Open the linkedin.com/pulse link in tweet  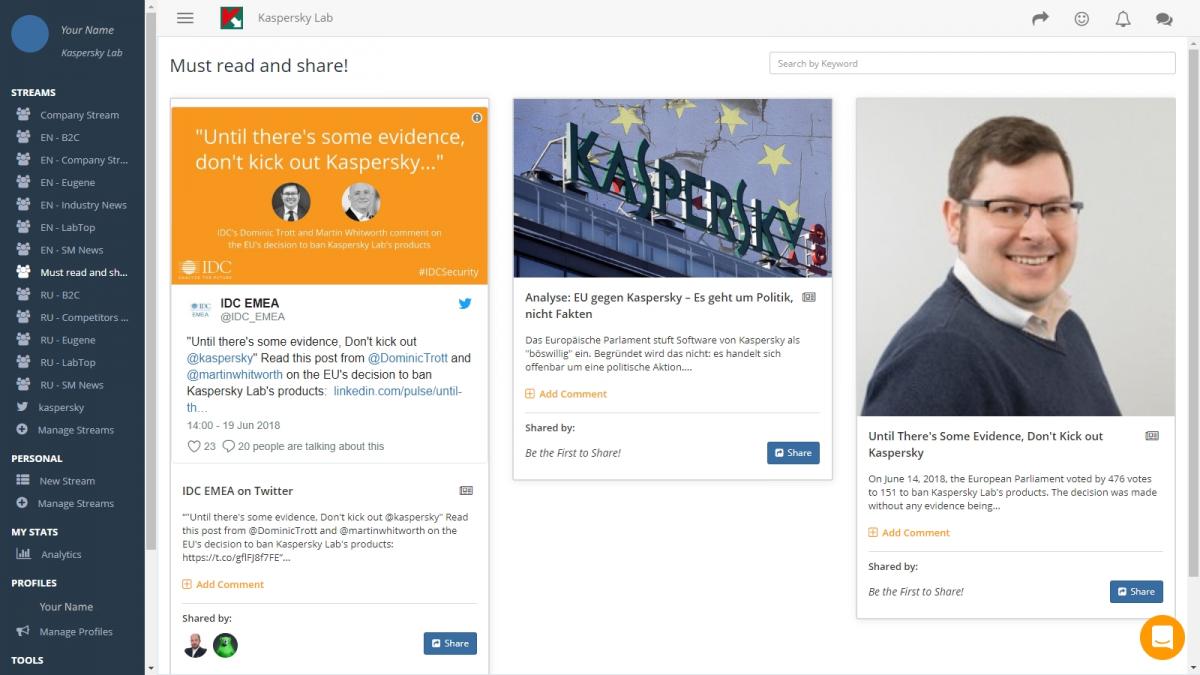coord(398,391)
